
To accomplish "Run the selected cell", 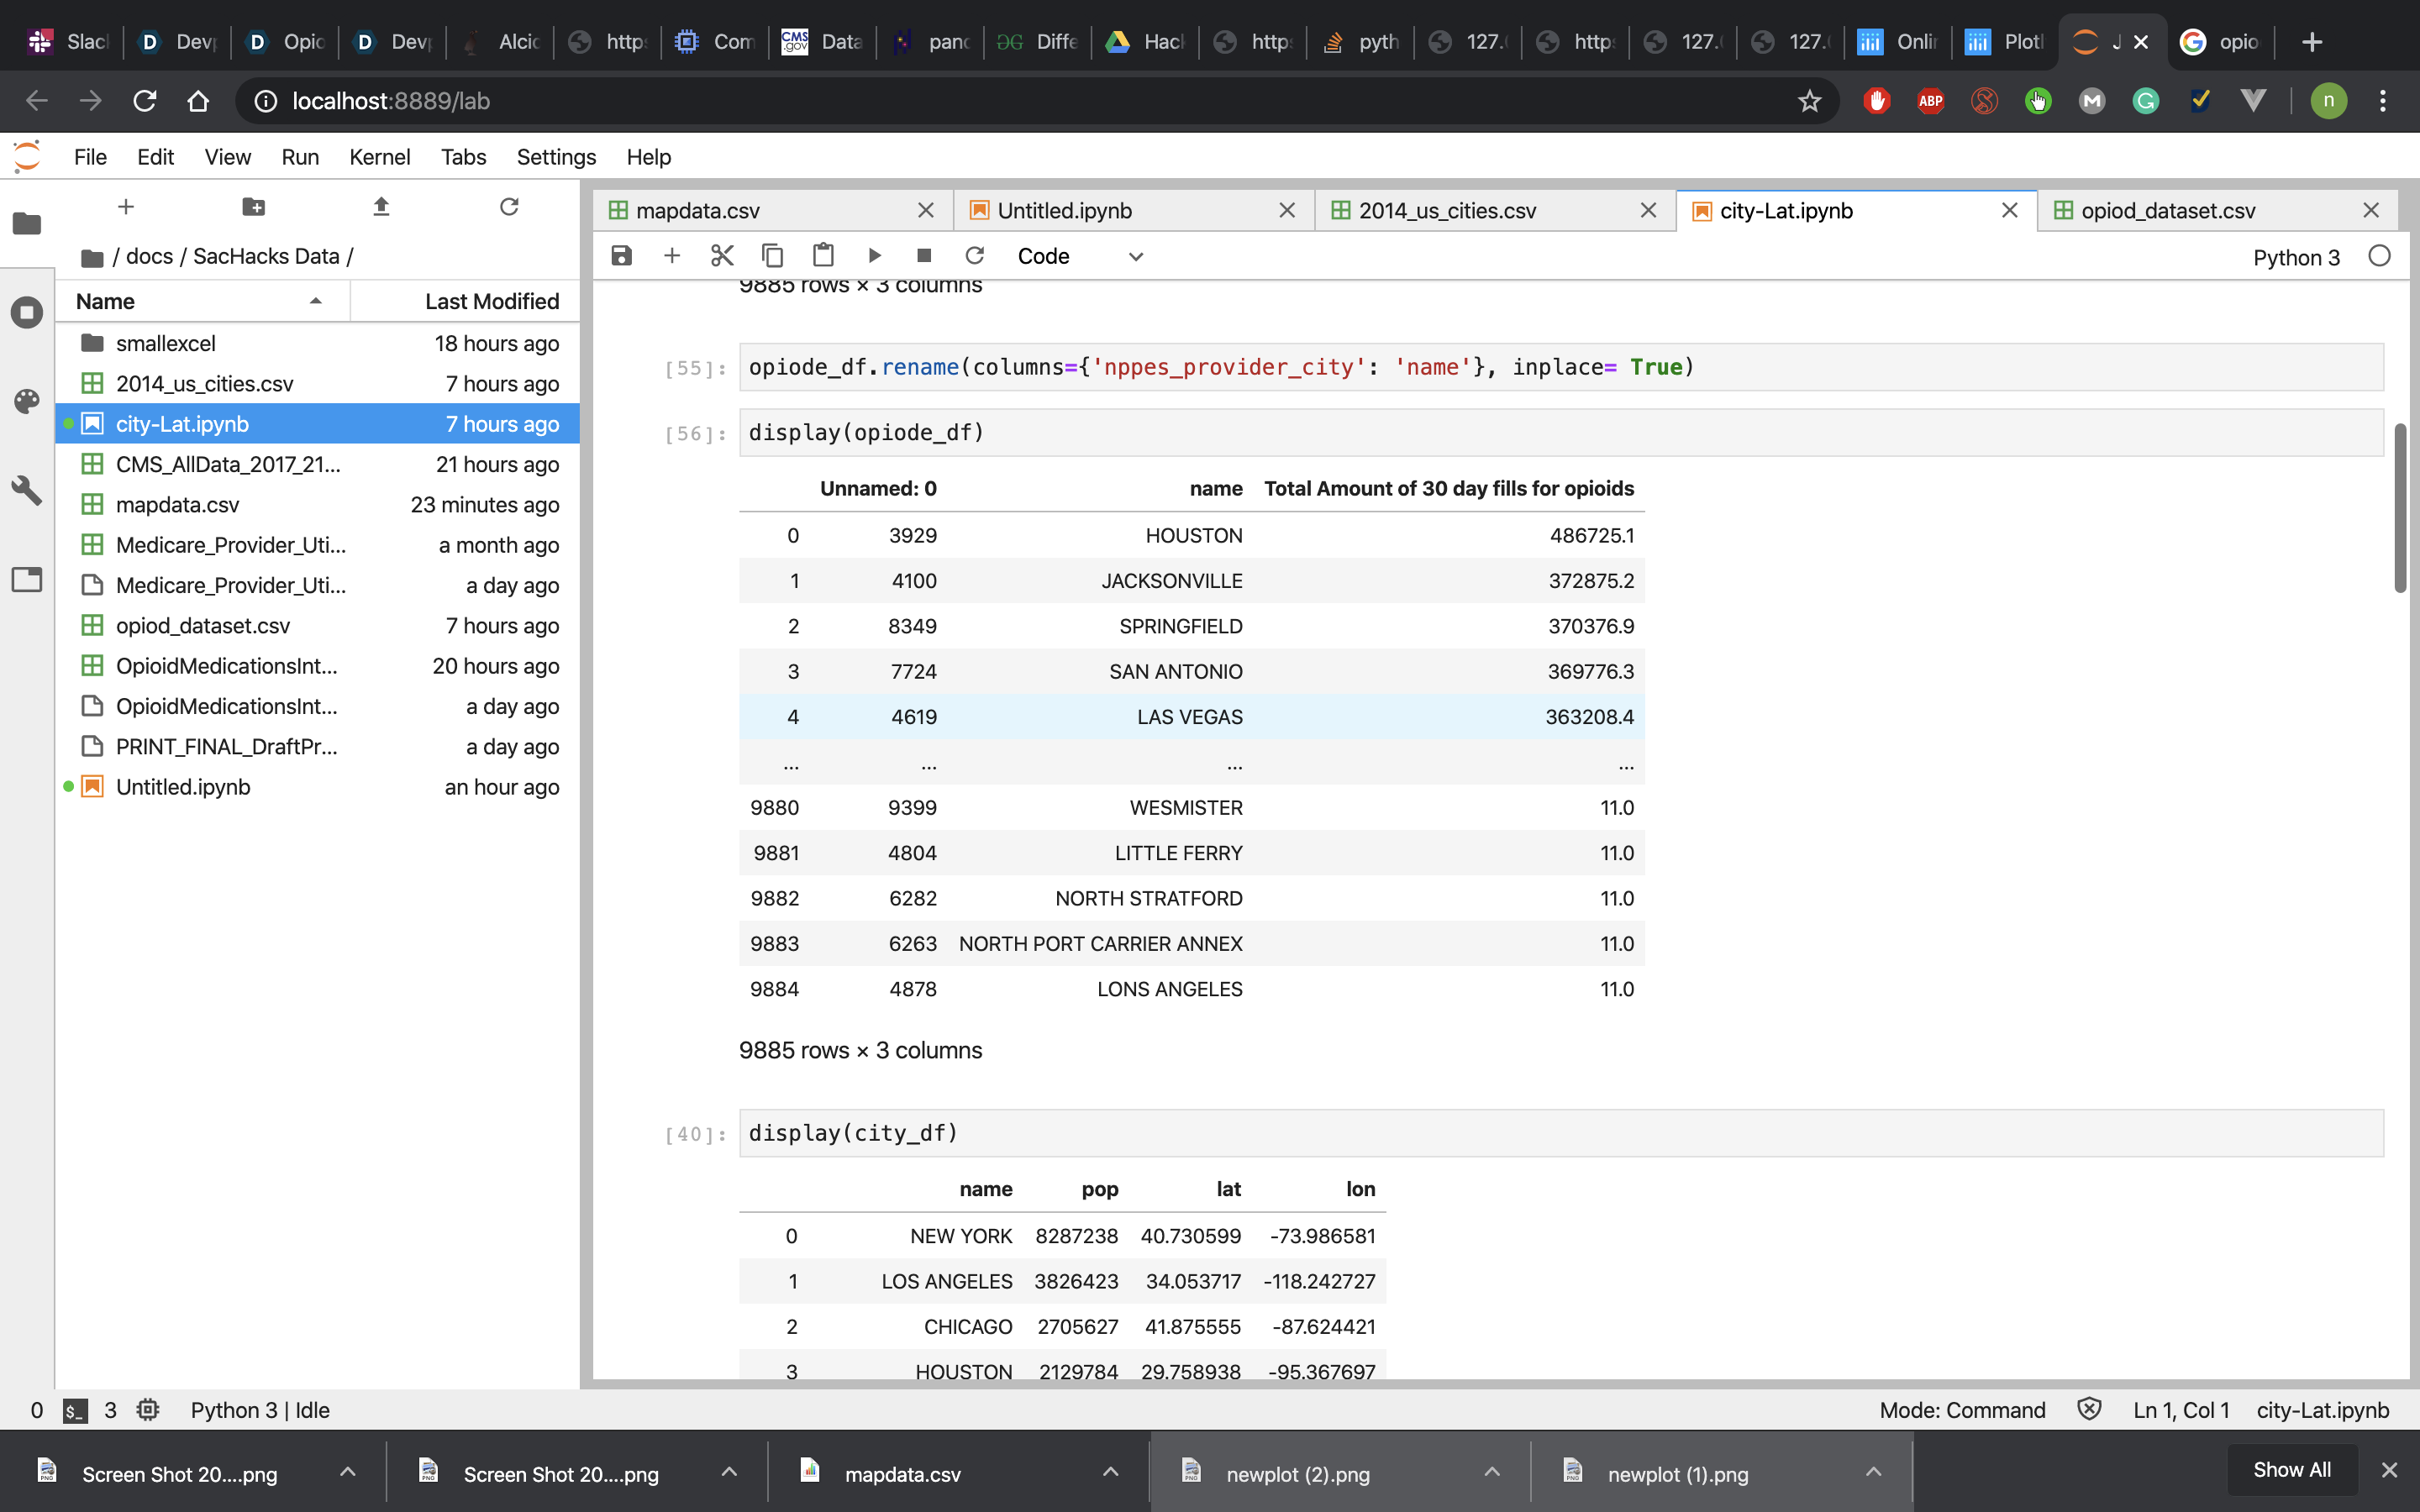I will point(874,256).
